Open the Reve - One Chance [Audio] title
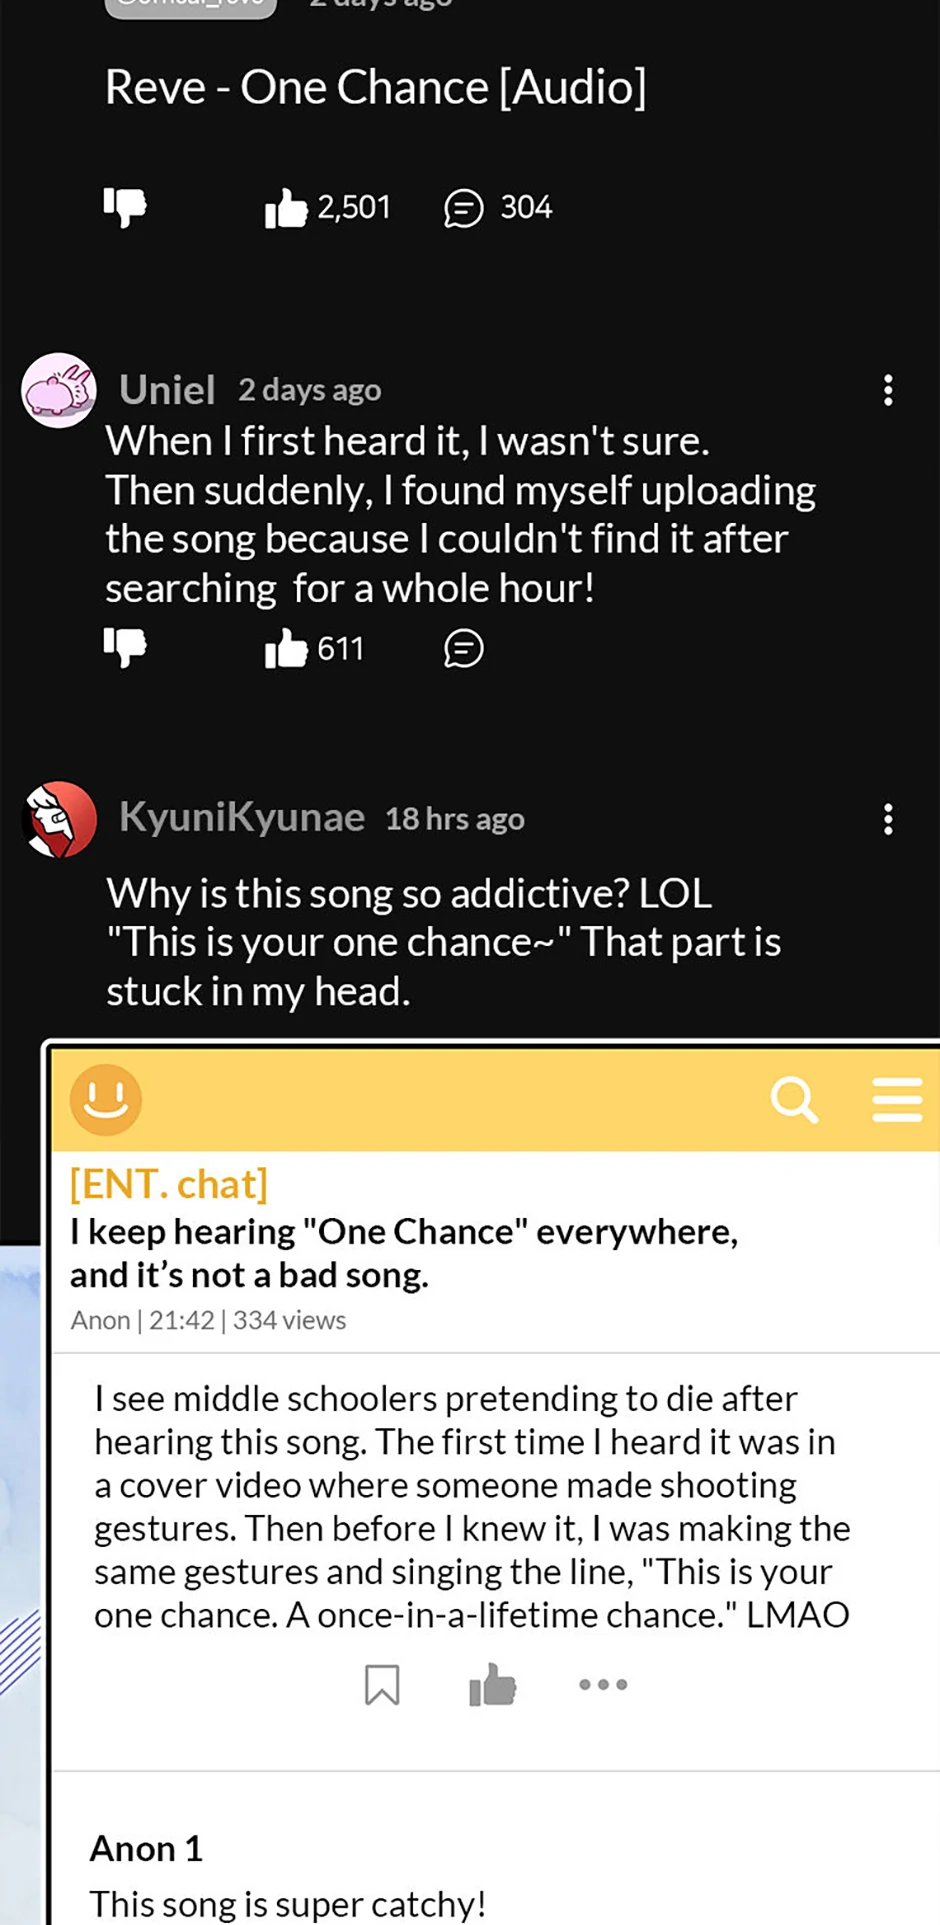 (376, 87)
